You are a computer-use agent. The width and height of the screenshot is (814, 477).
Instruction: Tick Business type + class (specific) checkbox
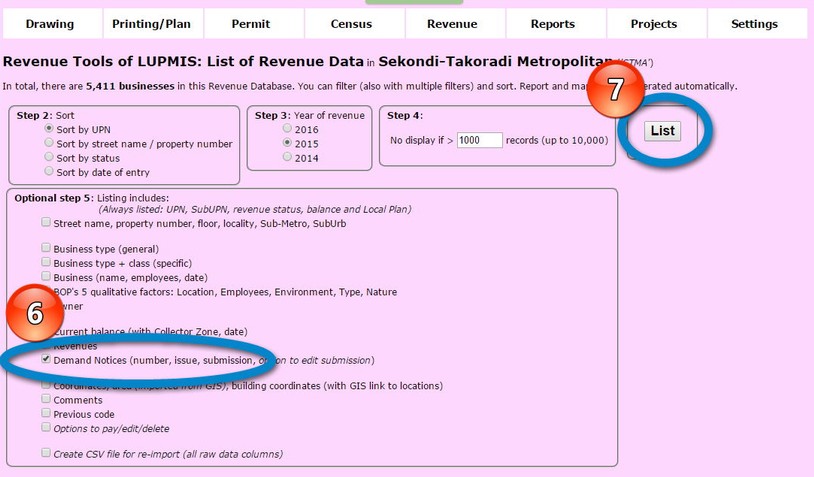[46, 262]
